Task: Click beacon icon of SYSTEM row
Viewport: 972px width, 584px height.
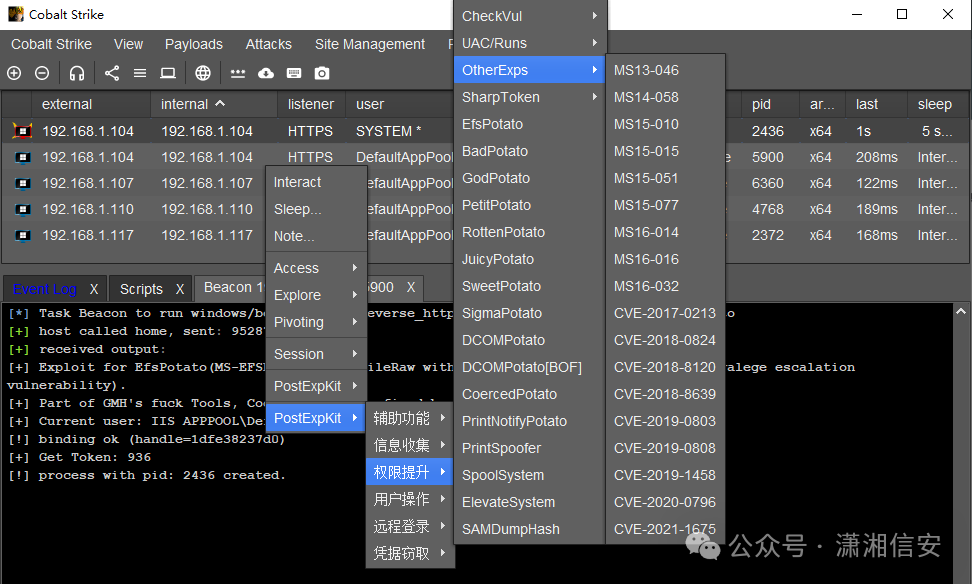Action: pyautogui.click(x=22, y=131)
